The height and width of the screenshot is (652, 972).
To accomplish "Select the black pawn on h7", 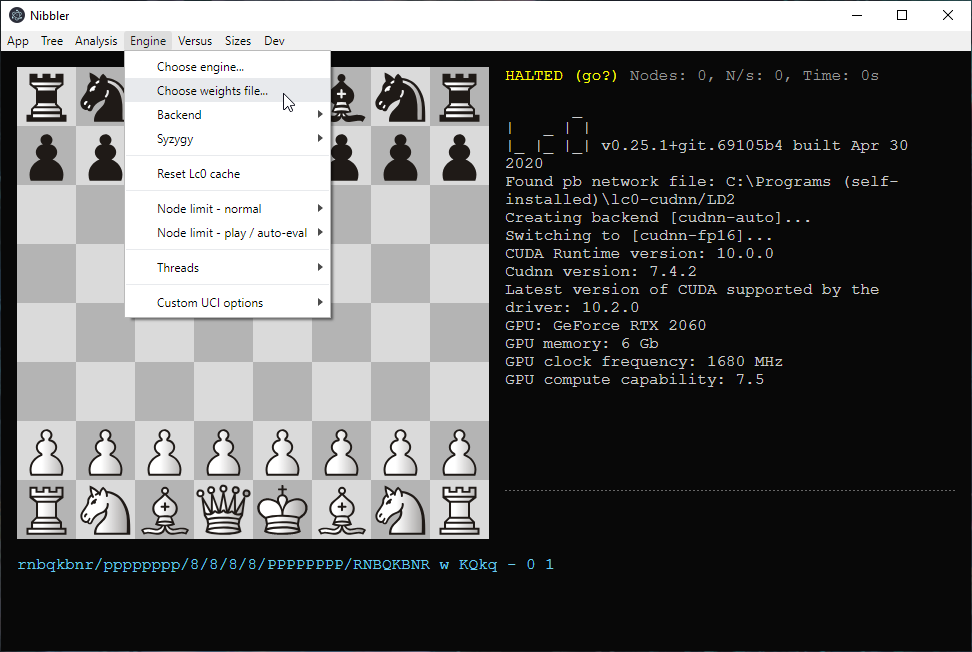I will click(459, 155).
